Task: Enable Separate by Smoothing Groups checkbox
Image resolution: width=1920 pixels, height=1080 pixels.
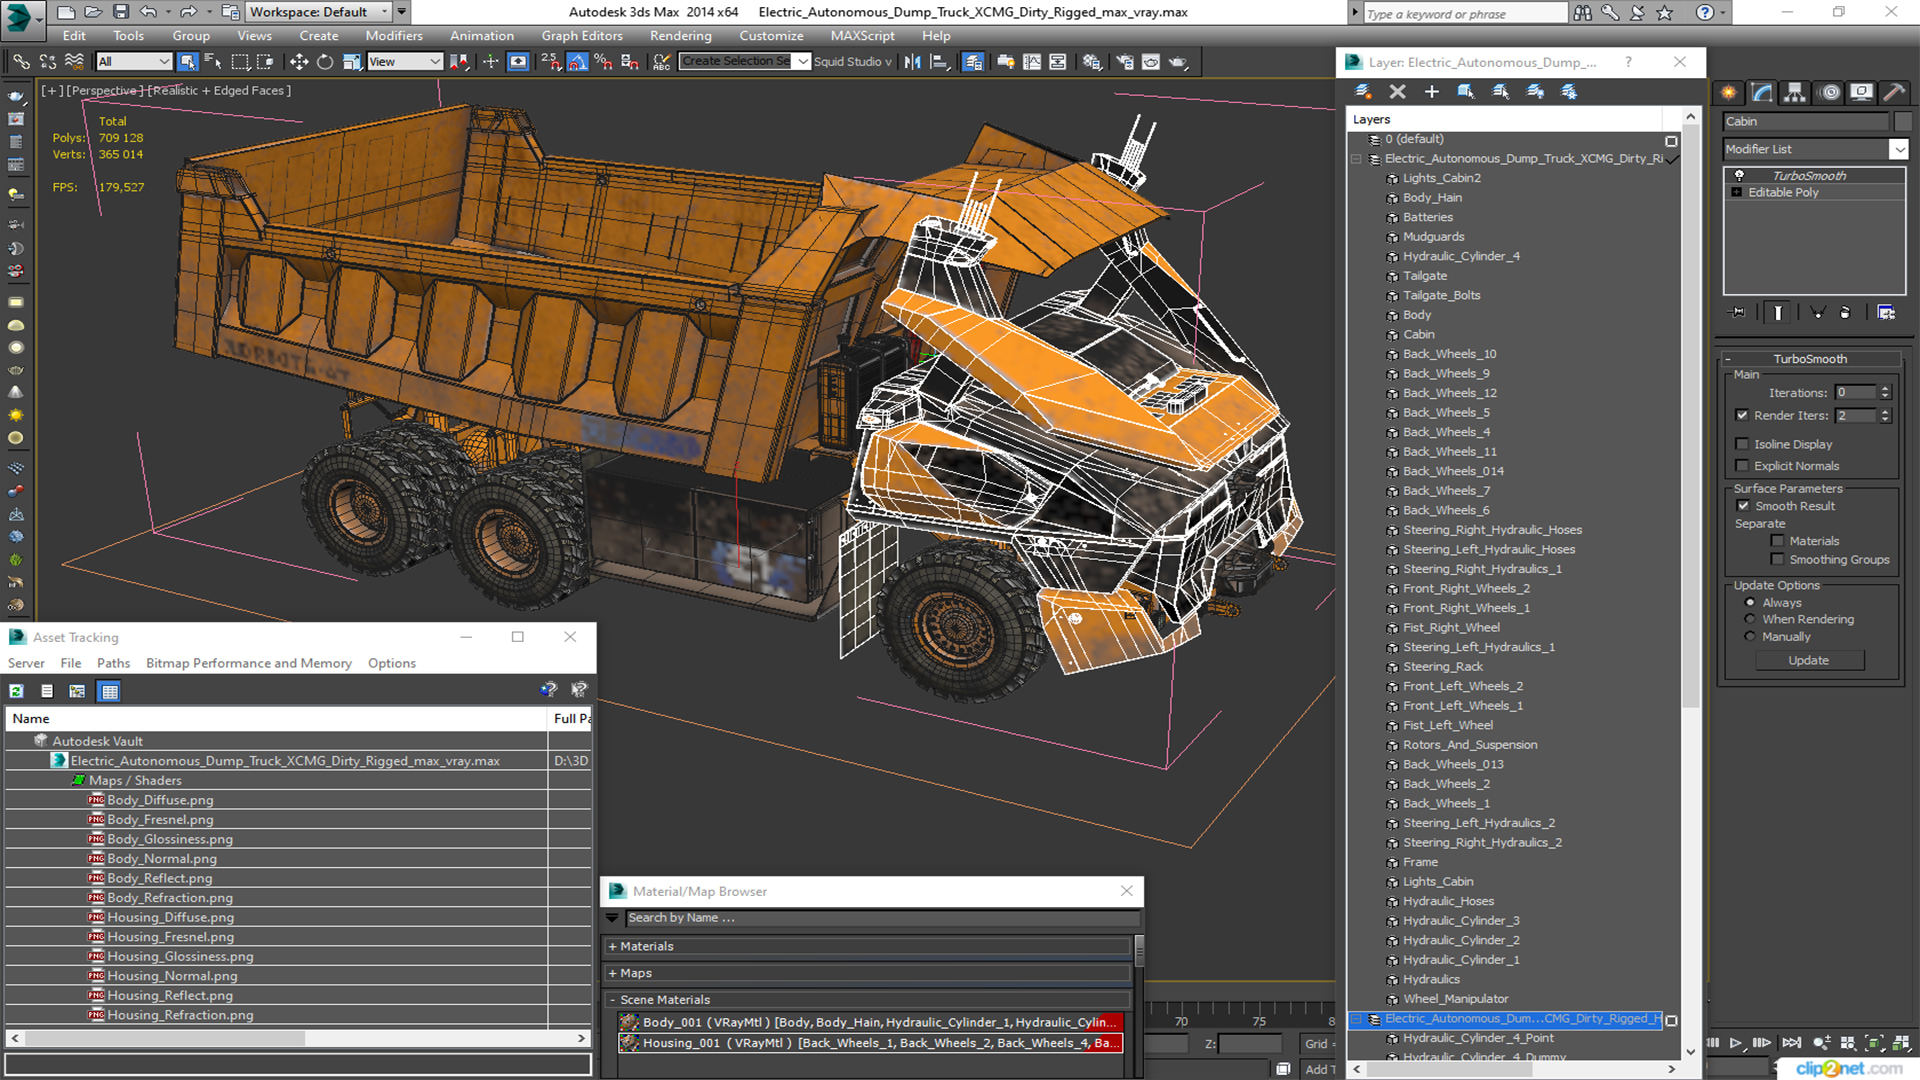Action: tap(1777, 560)
